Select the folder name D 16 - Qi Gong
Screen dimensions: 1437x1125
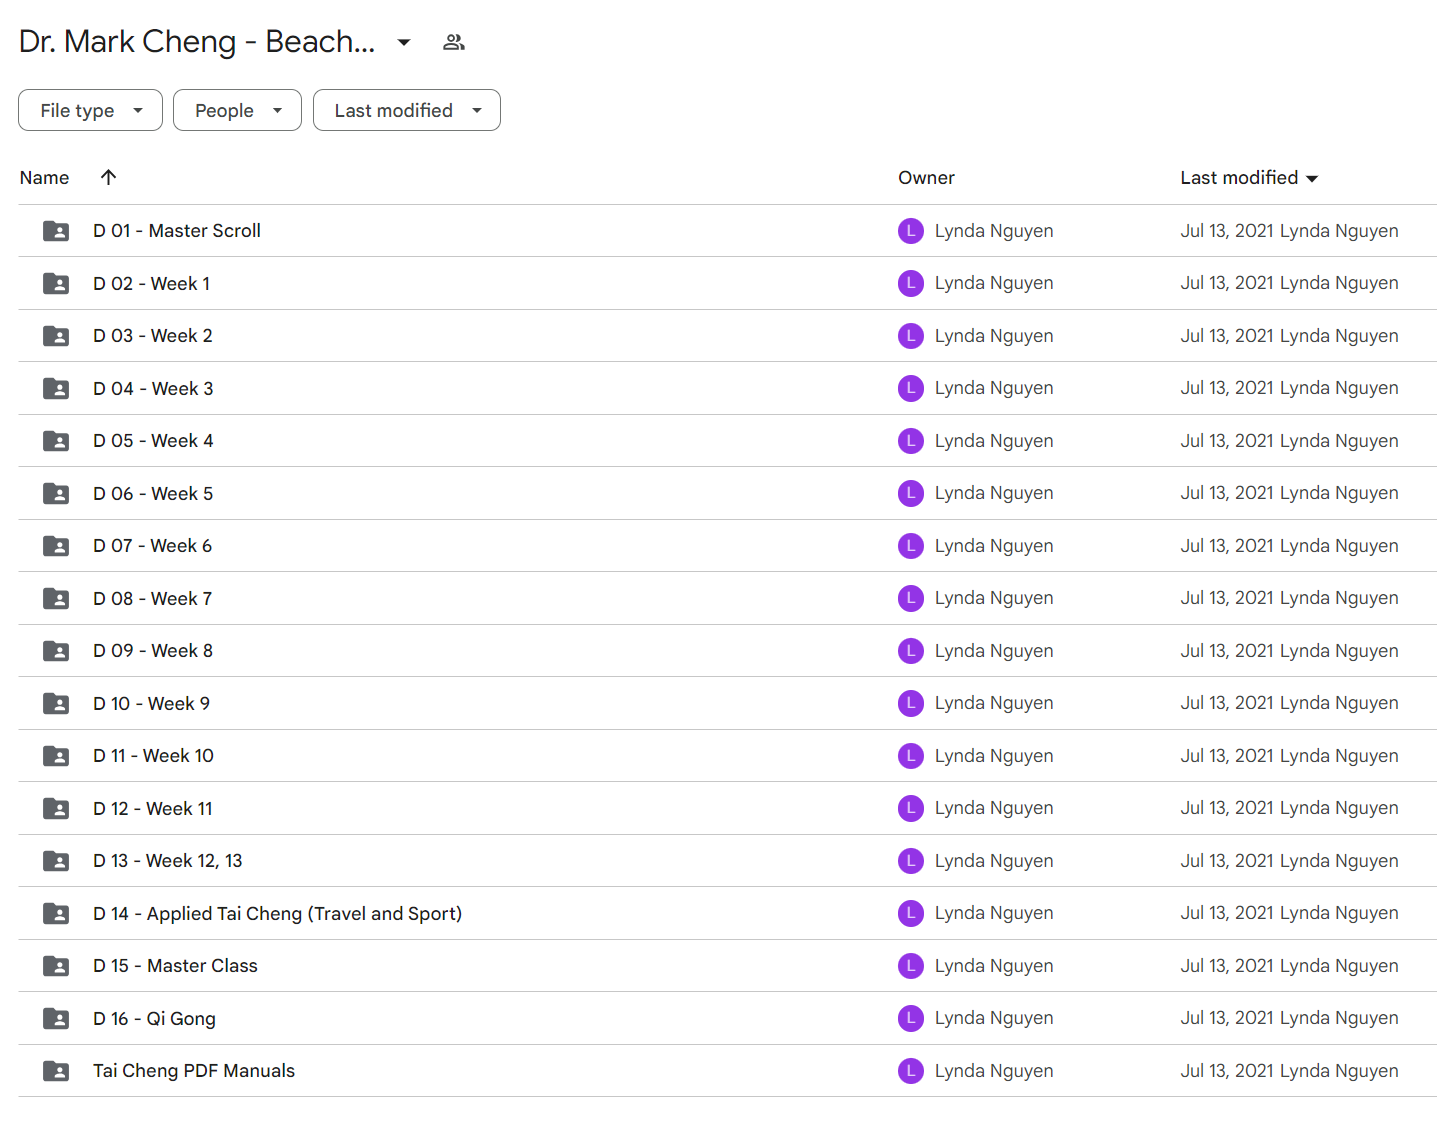155,1019
